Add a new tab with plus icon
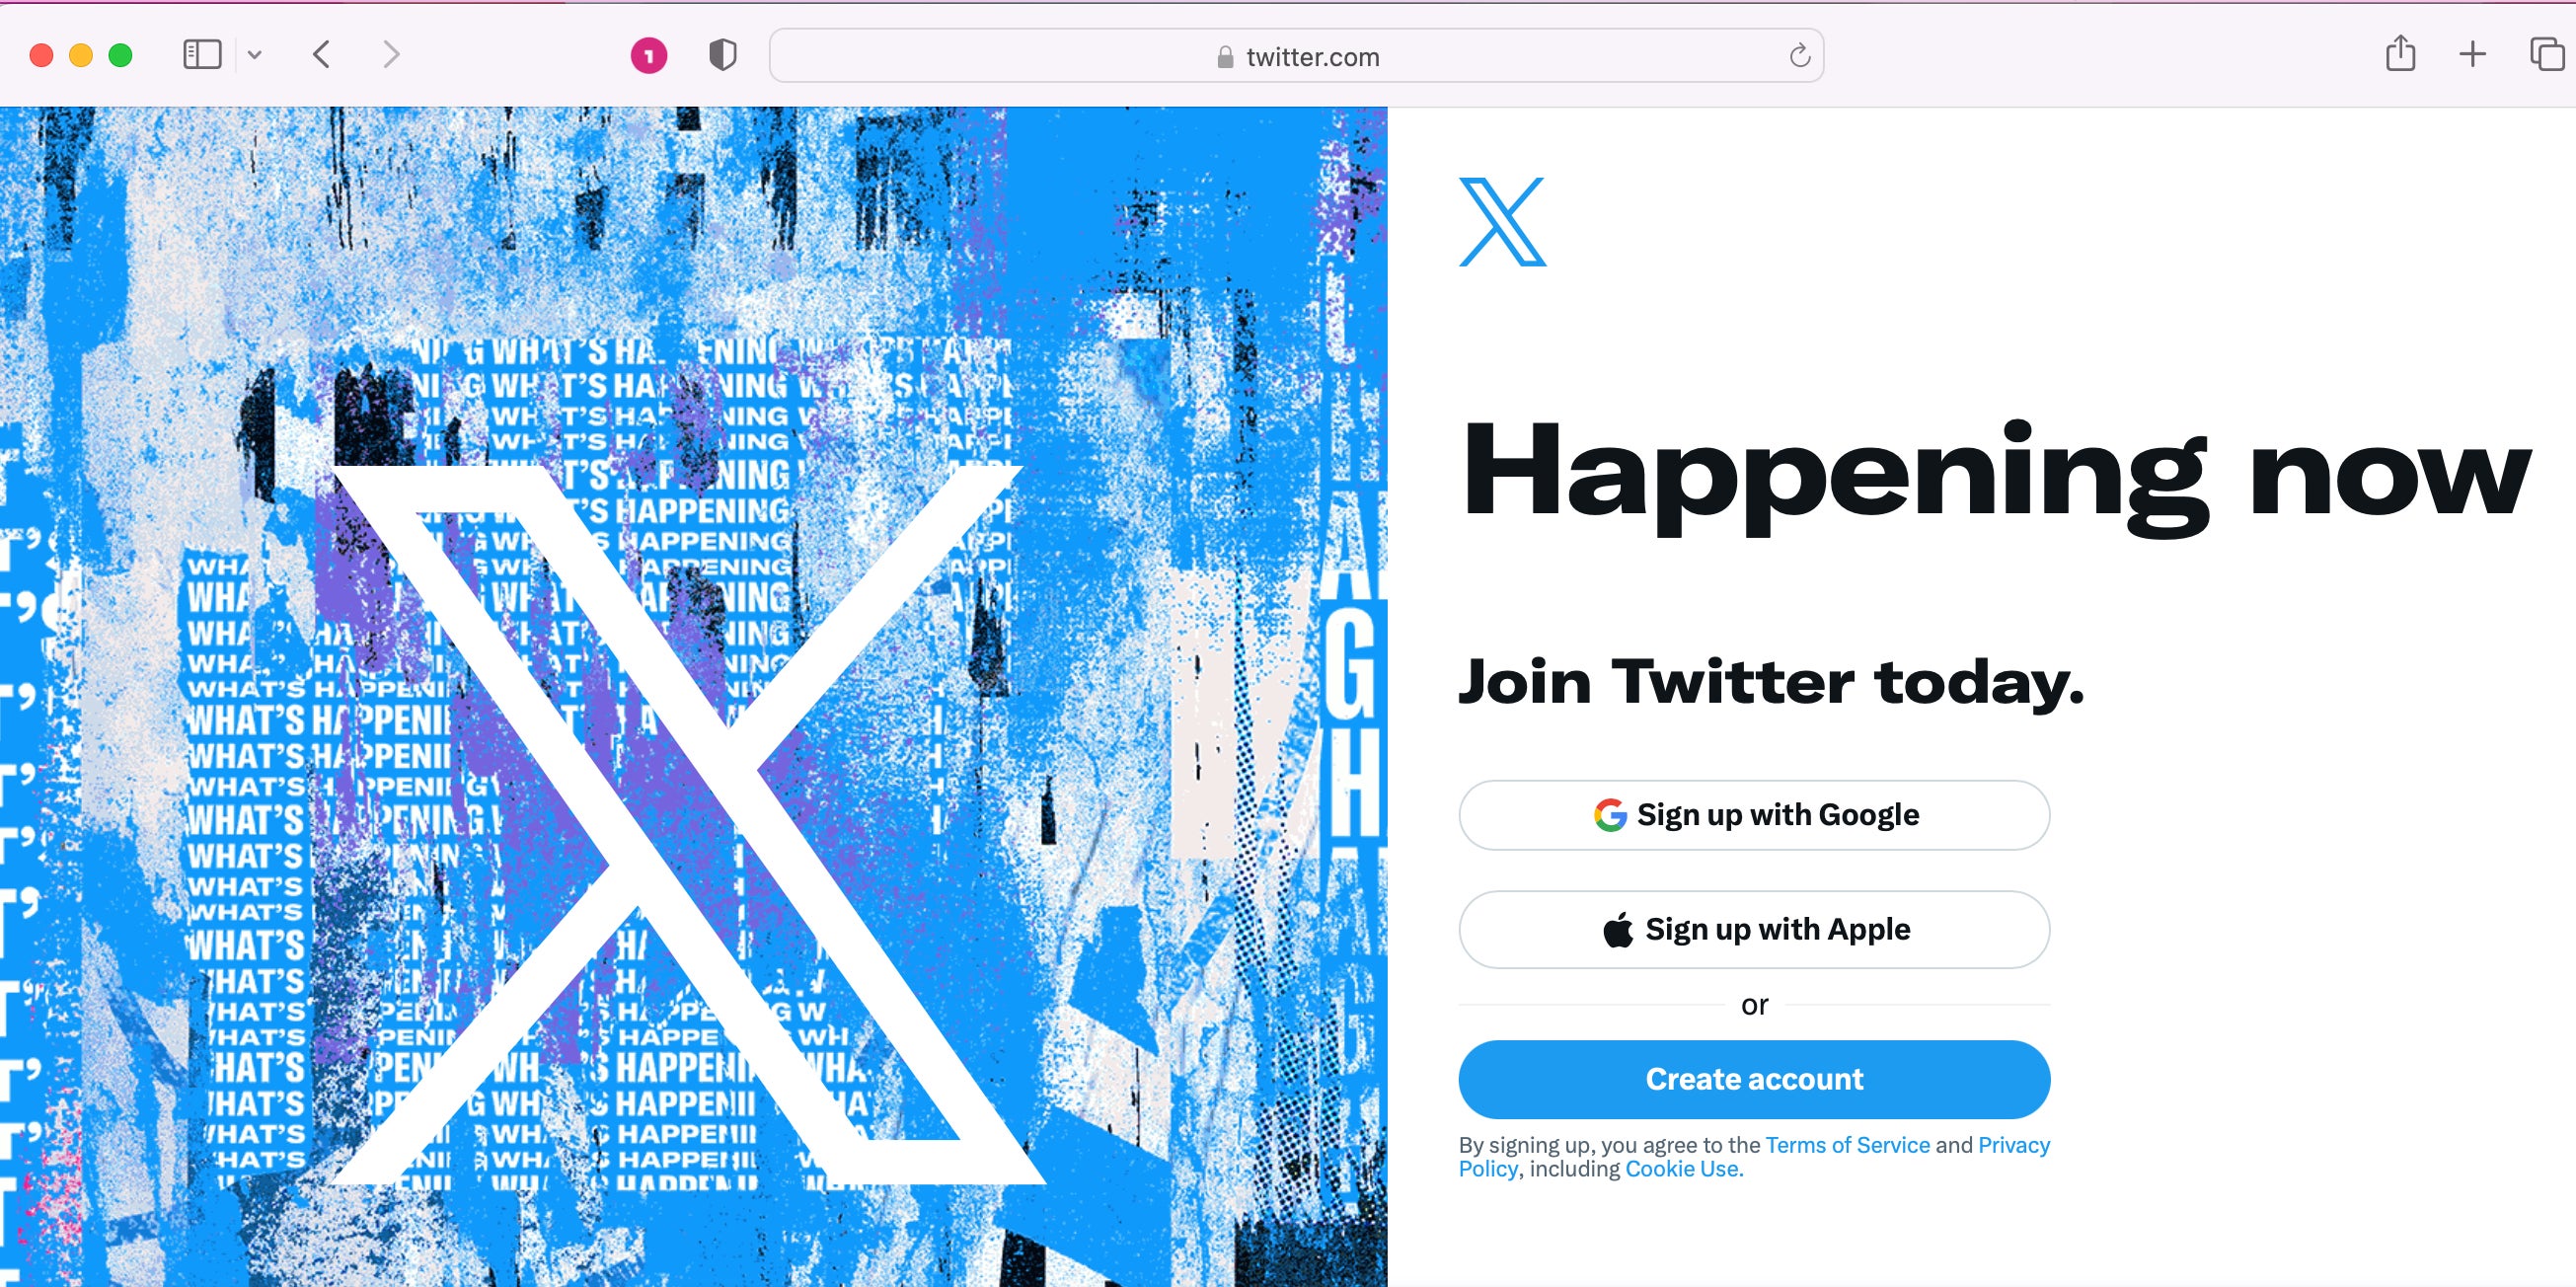The width and height of the screenshot is (2576, 1287). pos(2472,54)
